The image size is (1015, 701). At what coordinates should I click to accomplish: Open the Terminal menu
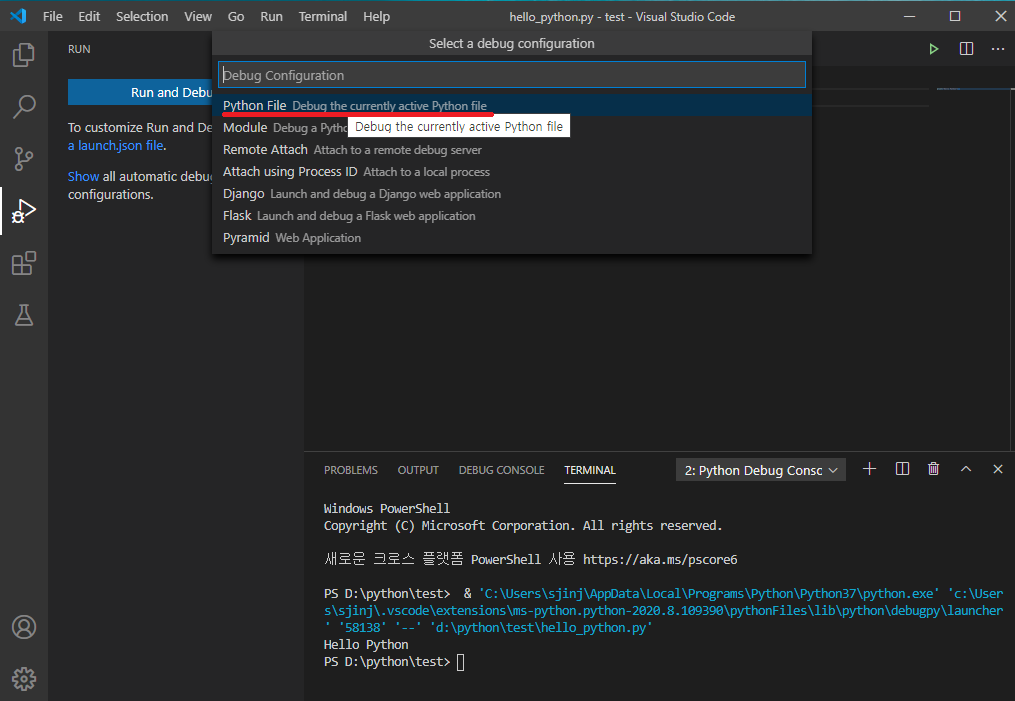click(322, 17)
